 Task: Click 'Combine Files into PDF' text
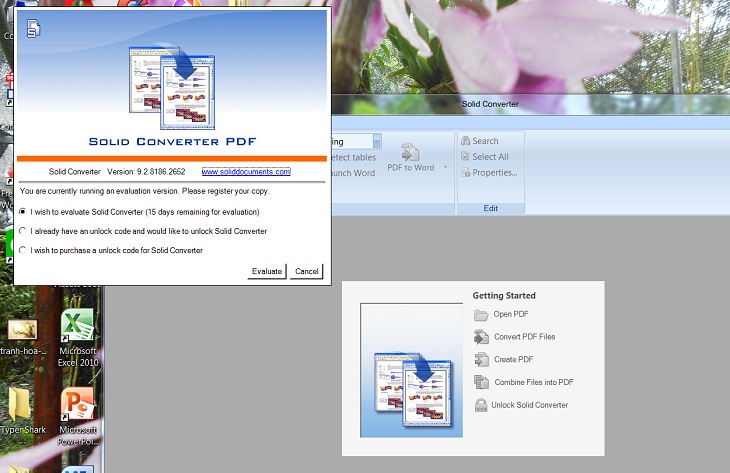click(534, 382)
